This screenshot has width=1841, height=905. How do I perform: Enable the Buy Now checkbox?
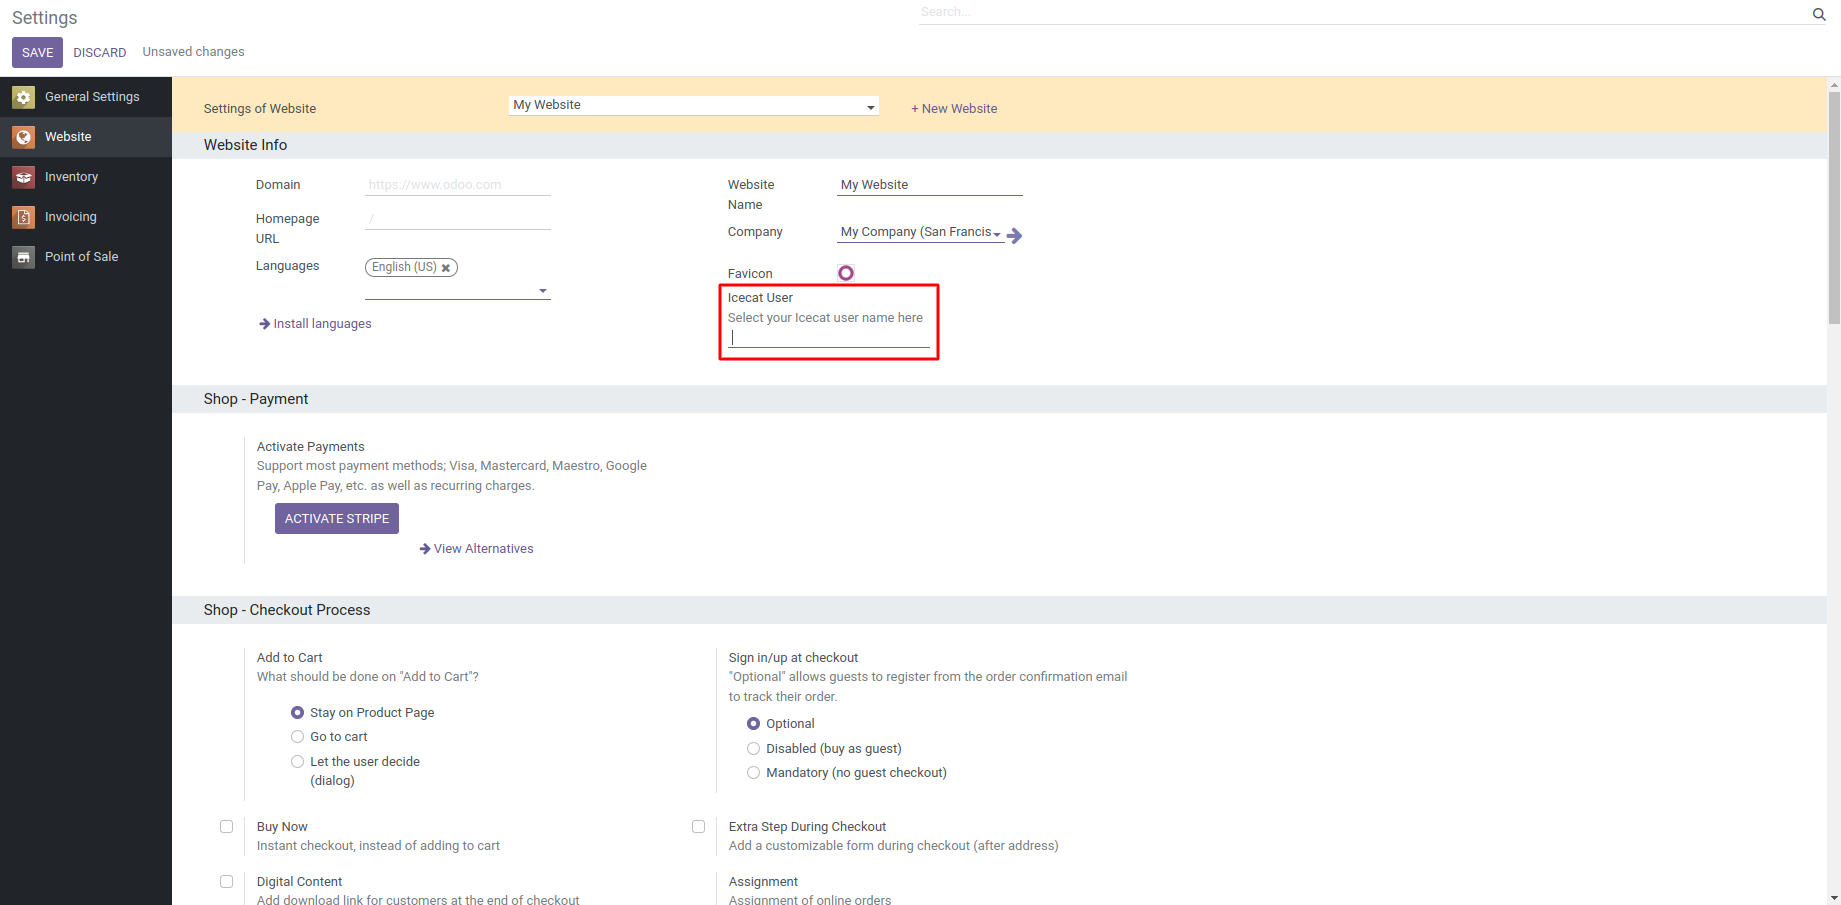[227, 827]
